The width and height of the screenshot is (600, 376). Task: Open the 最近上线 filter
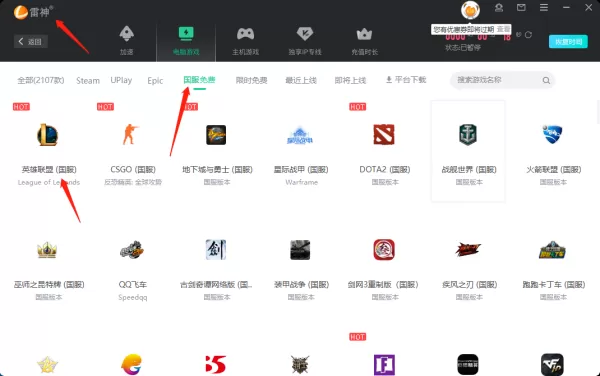[301, 80]
